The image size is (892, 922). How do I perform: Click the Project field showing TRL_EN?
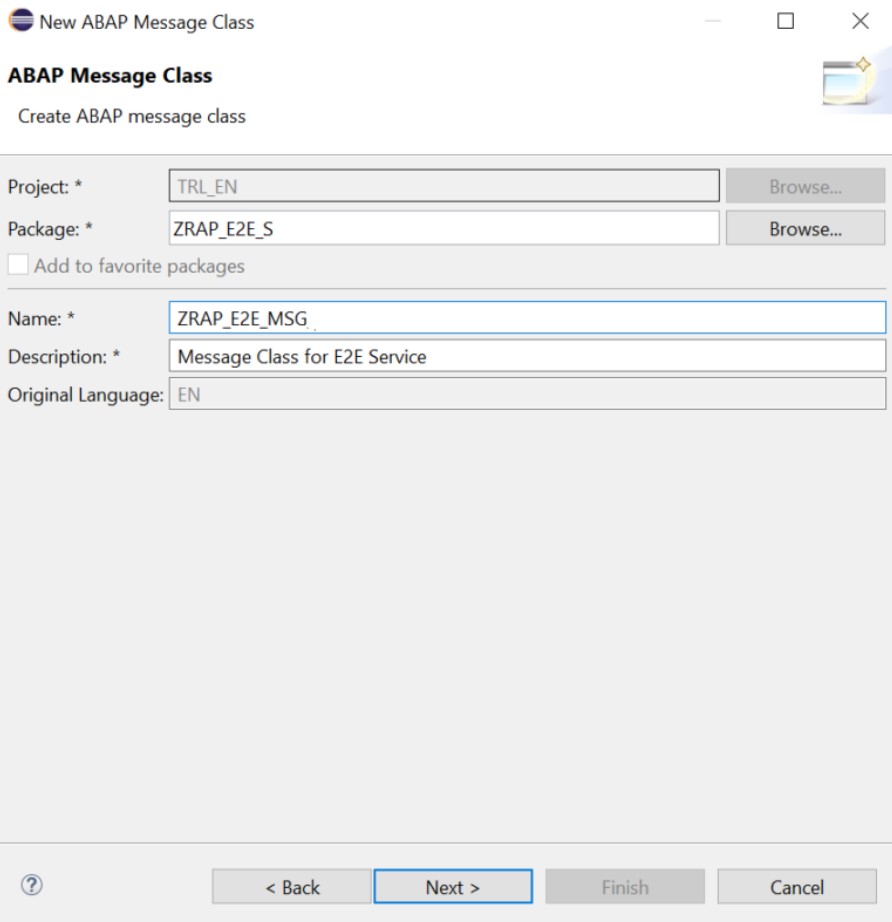pos(444,187)
